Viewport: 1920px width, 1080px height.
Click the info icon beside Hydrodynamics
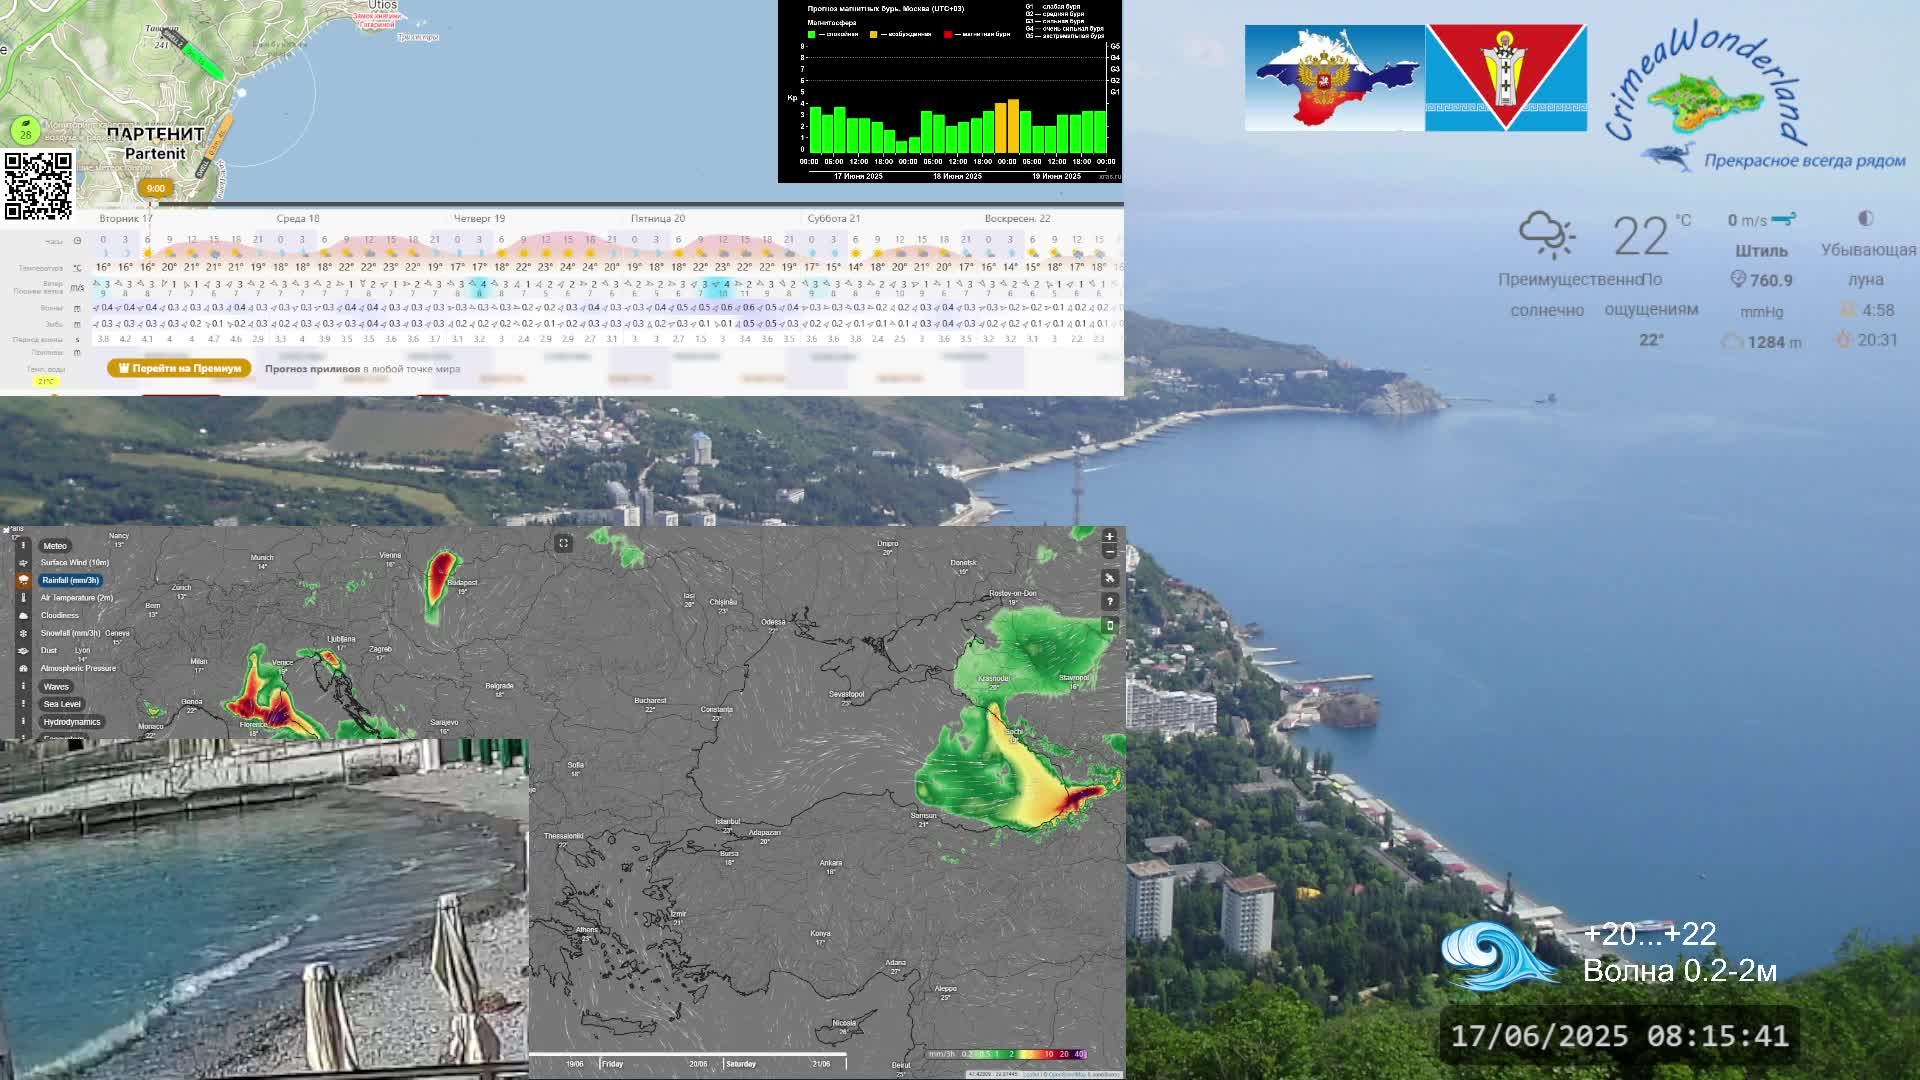point(23,722)
